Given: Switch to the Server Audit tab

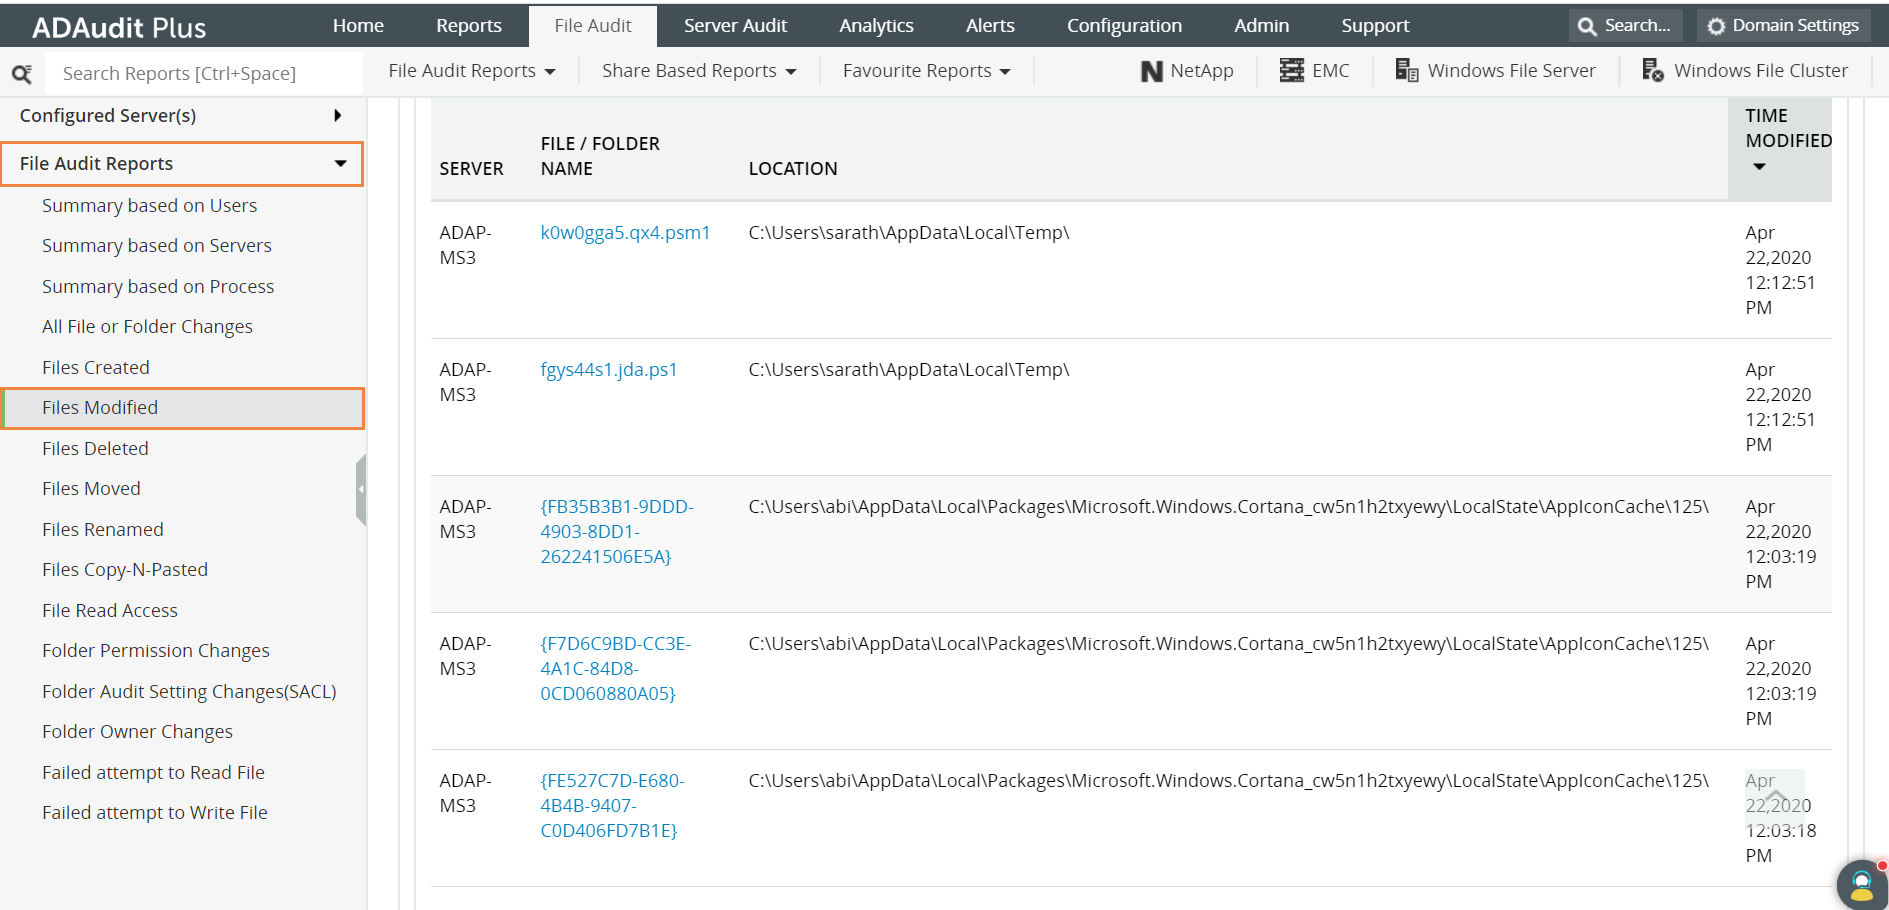Looking at the screenshot, I should [735, 25].
